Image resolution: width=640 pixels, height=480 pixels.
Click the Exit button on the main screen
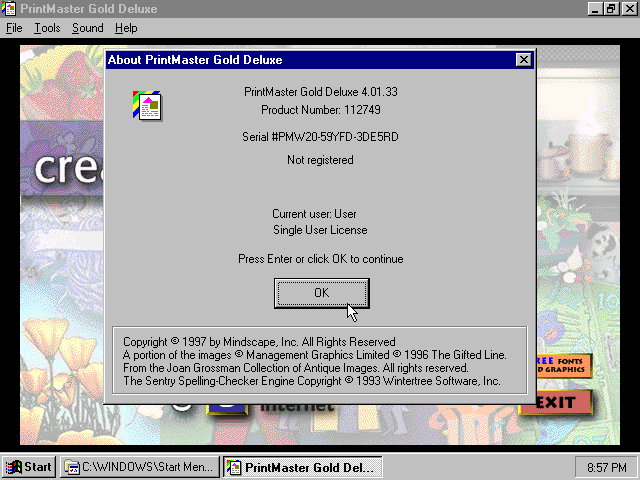556,402
